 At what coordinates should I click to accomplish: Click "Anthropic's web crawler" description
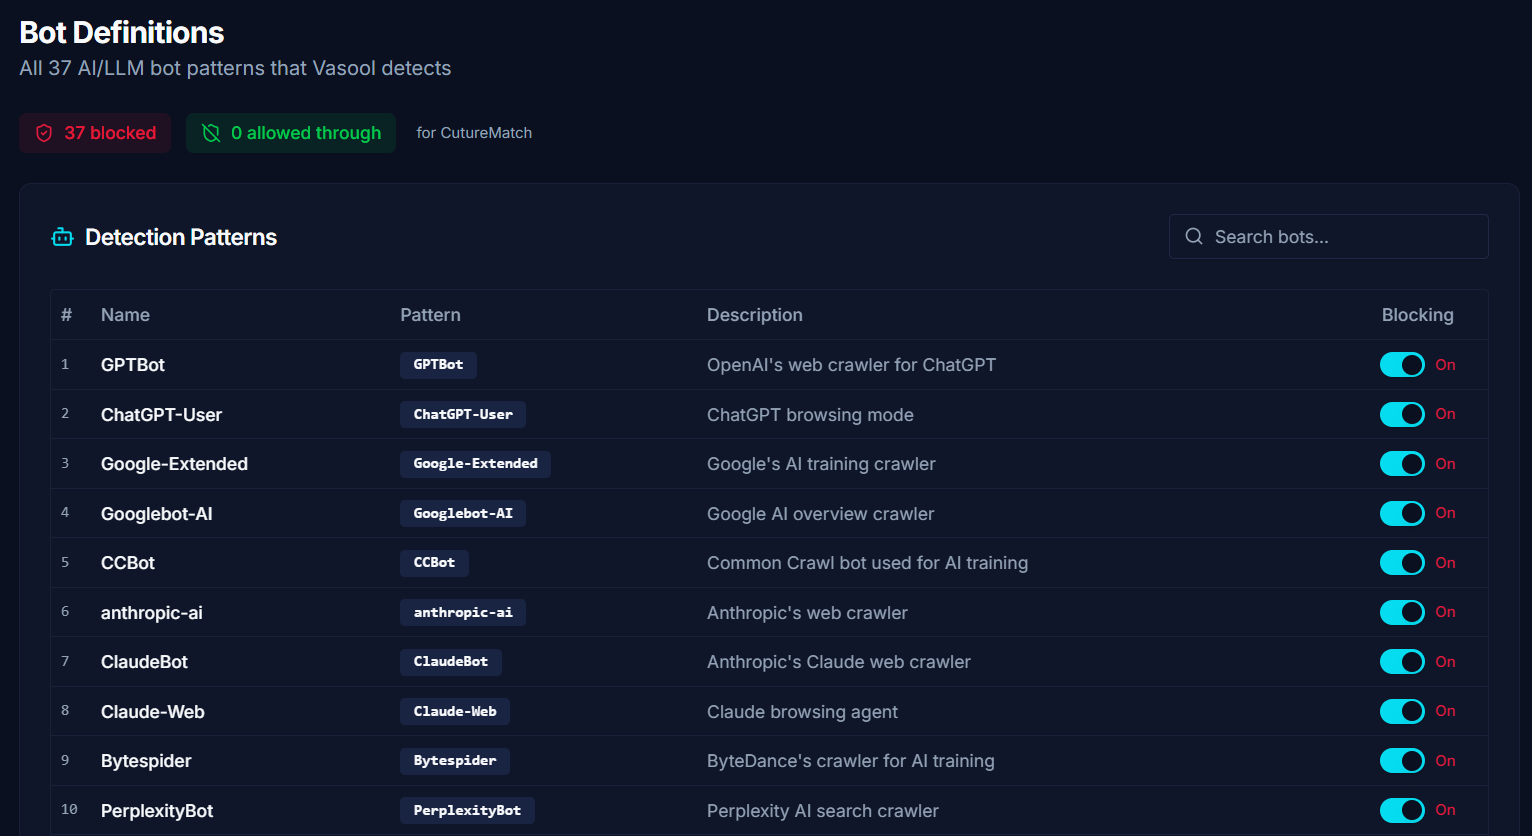[x=807, y=613]
